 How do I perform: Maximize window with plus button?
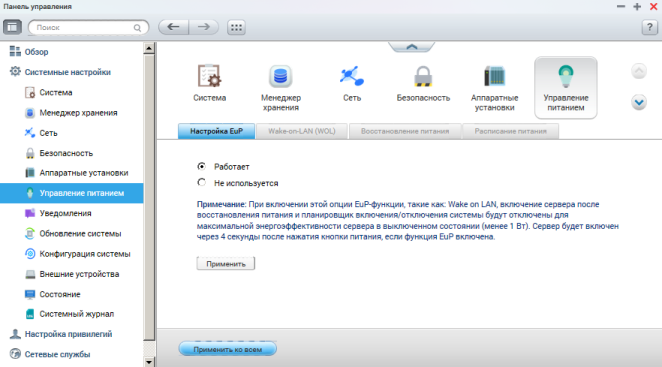[637, 6]
